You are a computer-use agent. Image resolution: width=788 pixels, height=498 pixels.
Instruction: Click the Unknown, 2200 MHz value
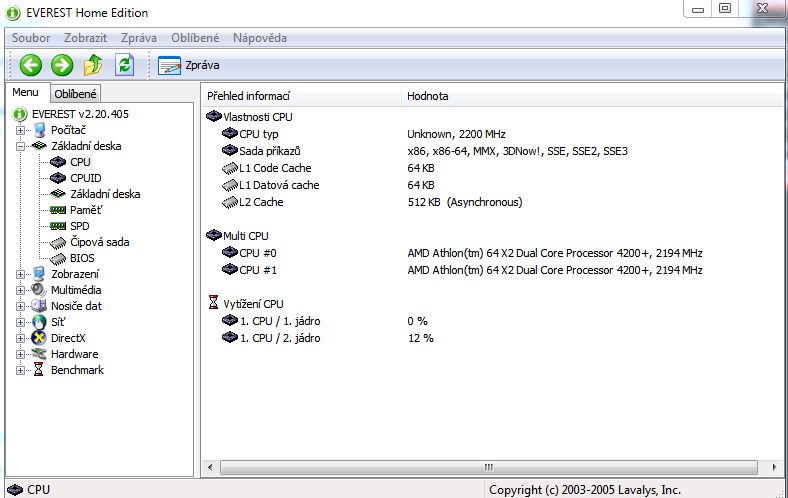coord(456,134)
